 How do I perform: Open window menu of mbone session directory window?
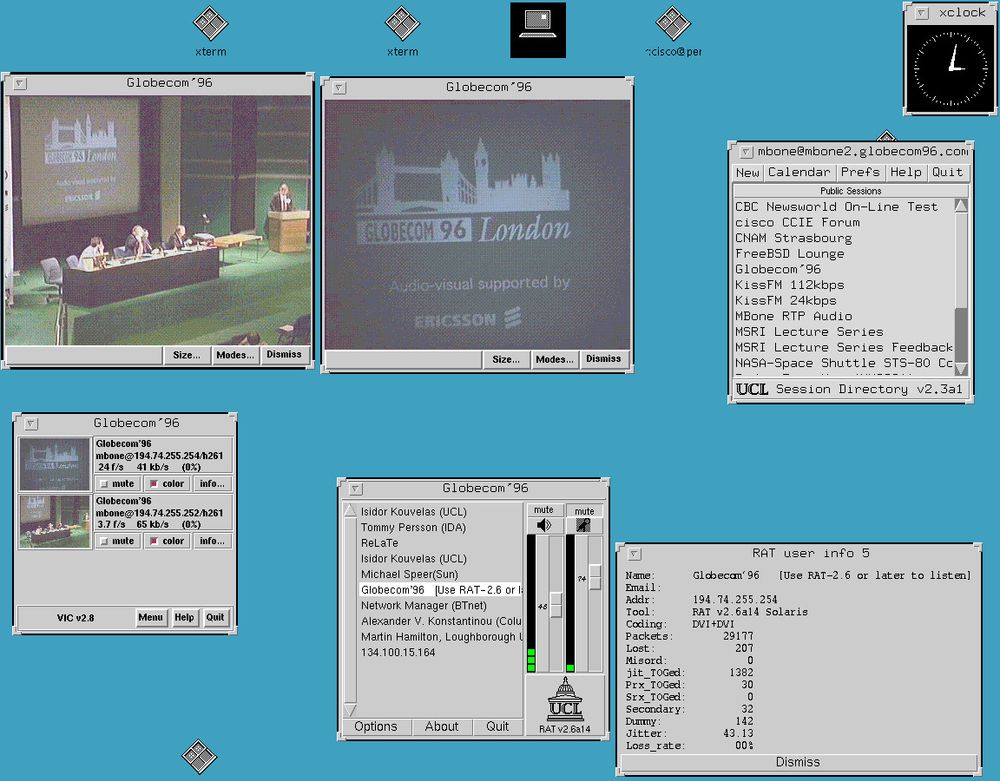pos(746,152)
